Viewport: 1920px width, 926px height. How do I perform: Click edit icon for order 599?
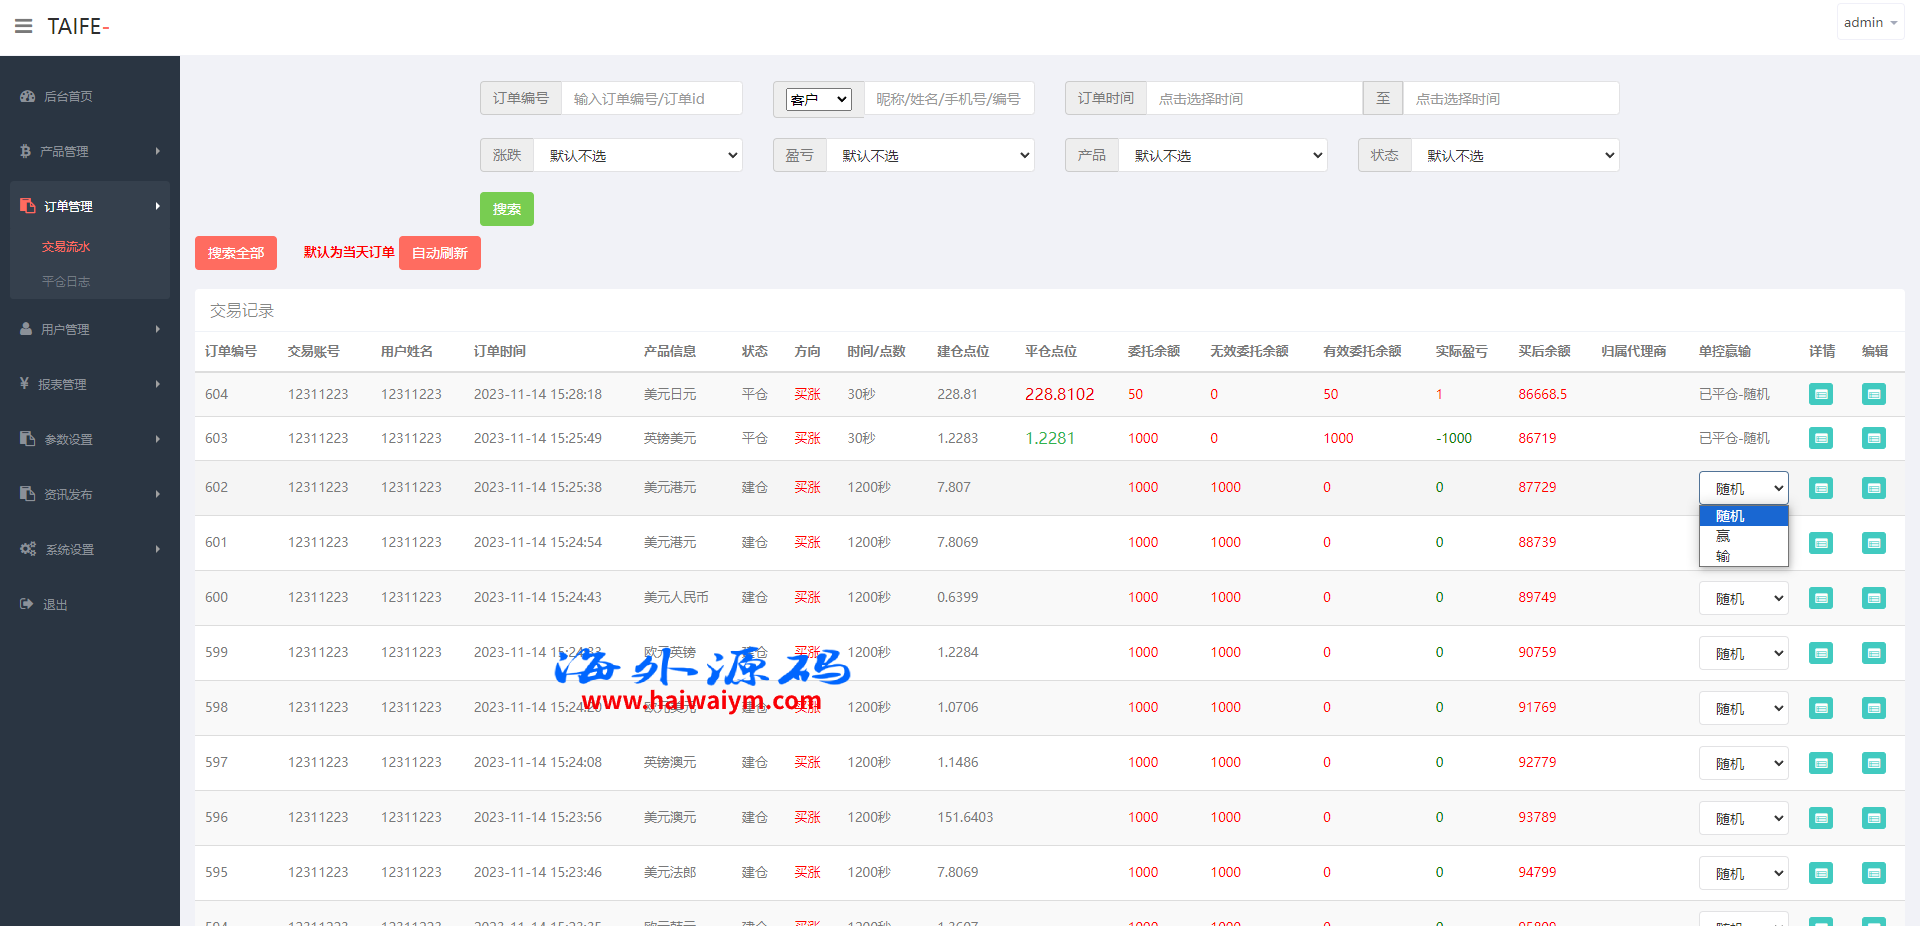1873,653
